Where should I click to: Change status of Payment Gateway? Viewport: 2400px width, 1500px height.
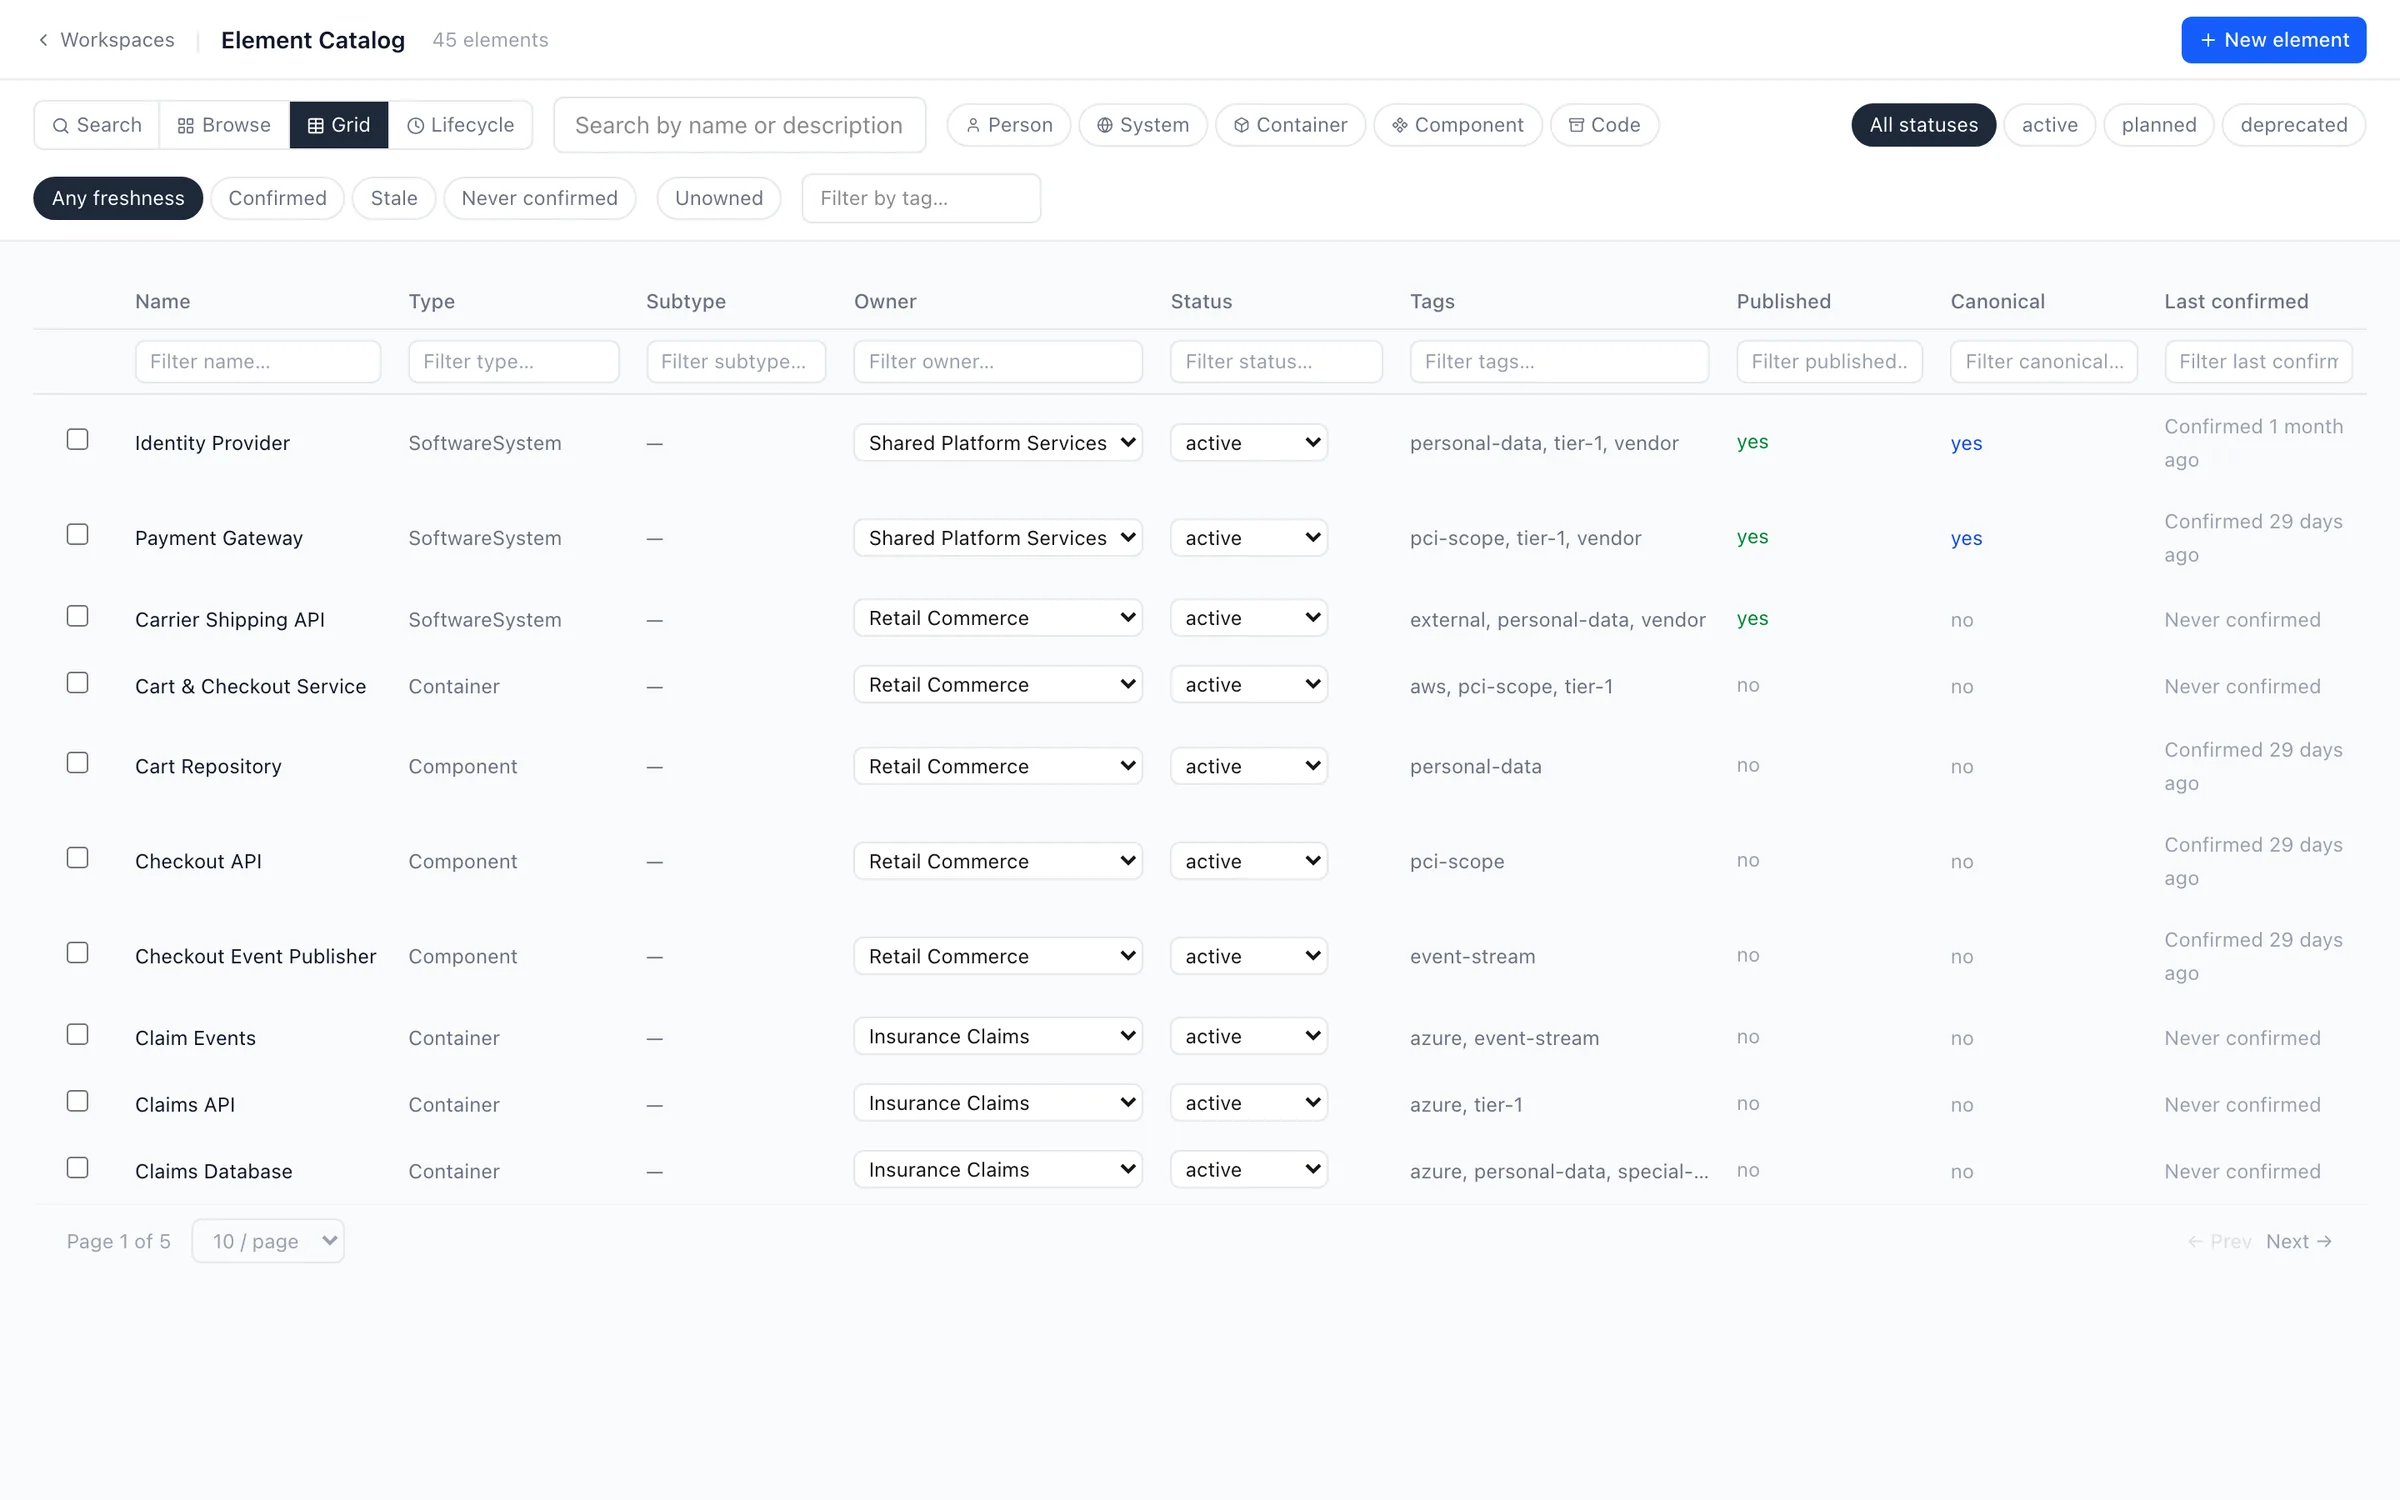click(x=1249, y=538)
